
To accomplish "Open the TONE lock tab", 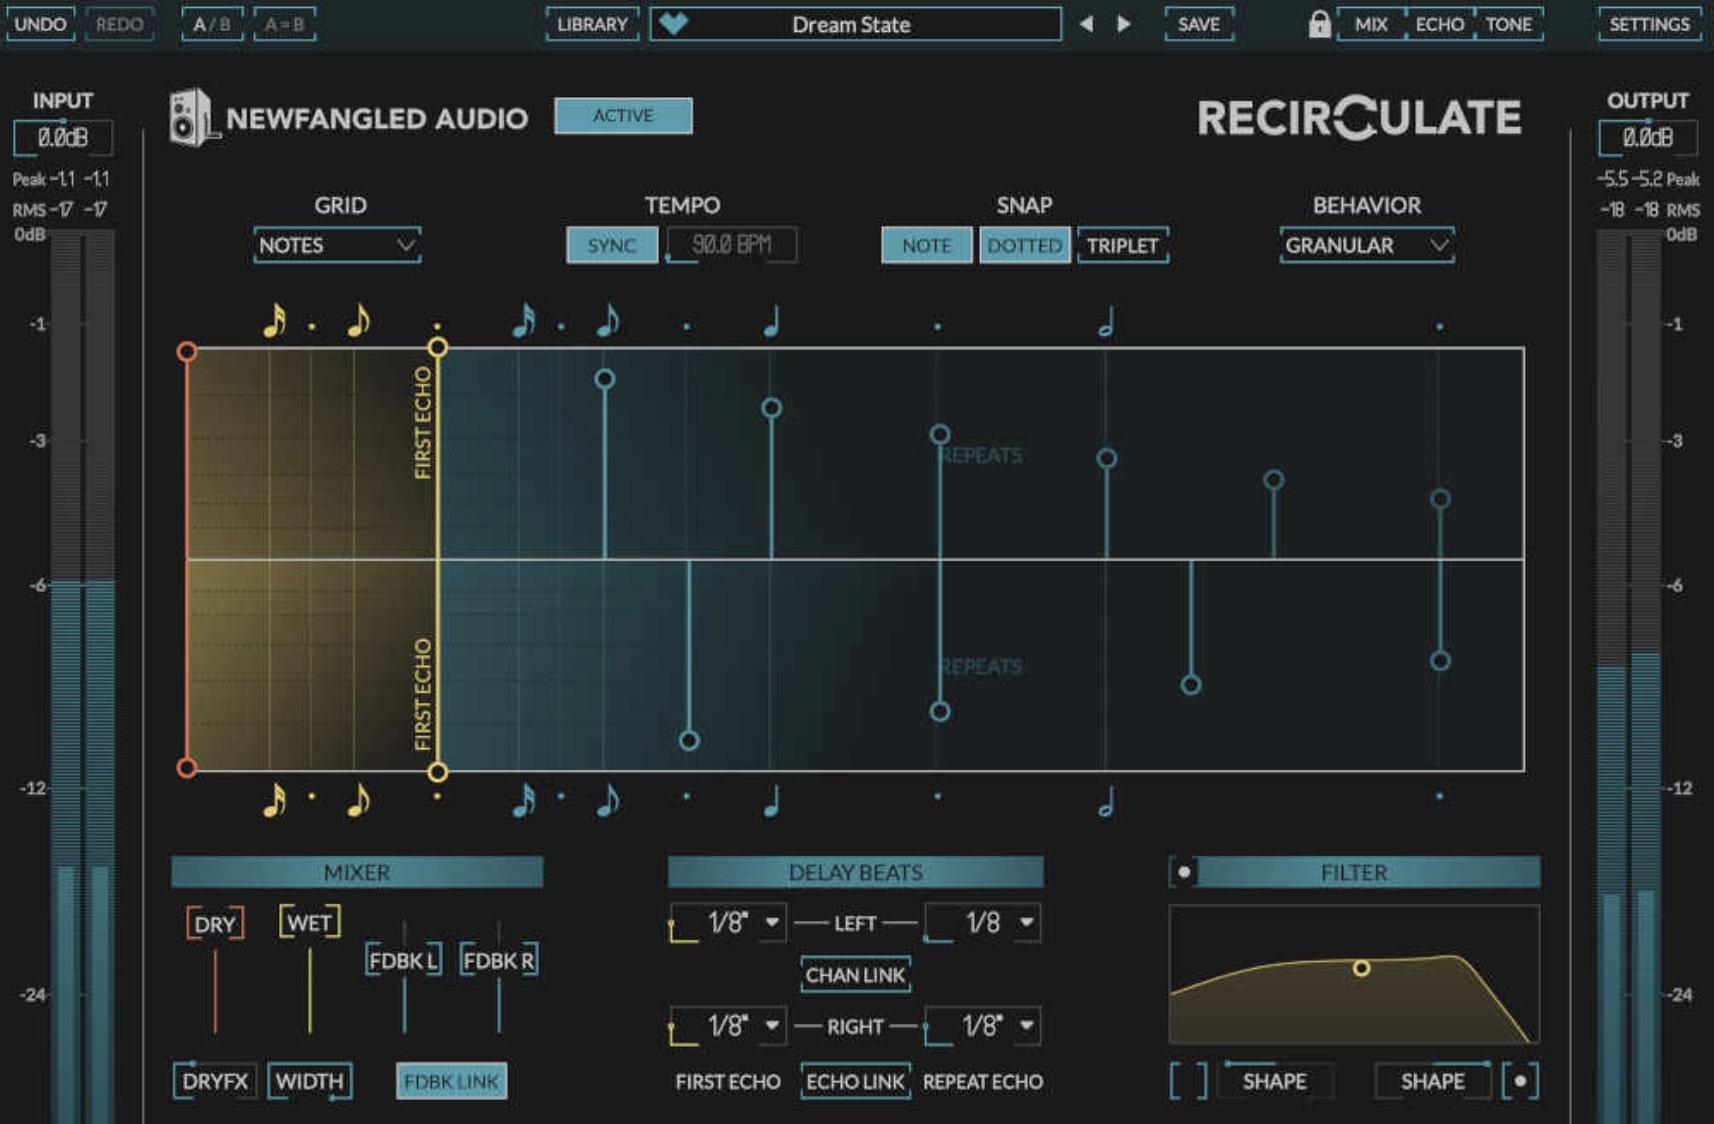I will (1508, 24).
